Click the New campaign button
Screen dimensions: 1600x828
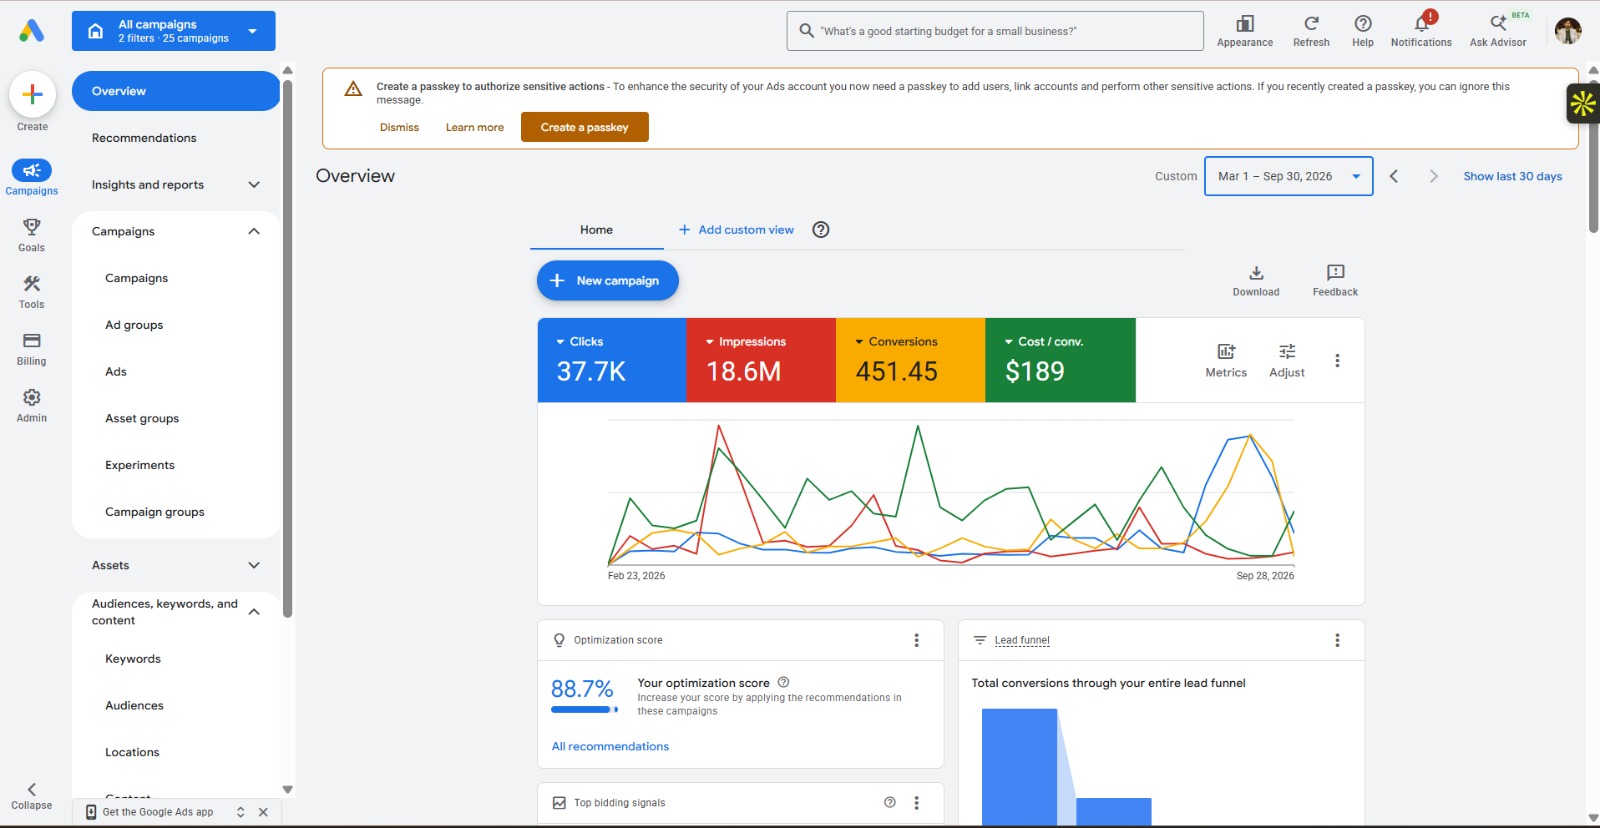pyautogui.click(x=608, y=281)
